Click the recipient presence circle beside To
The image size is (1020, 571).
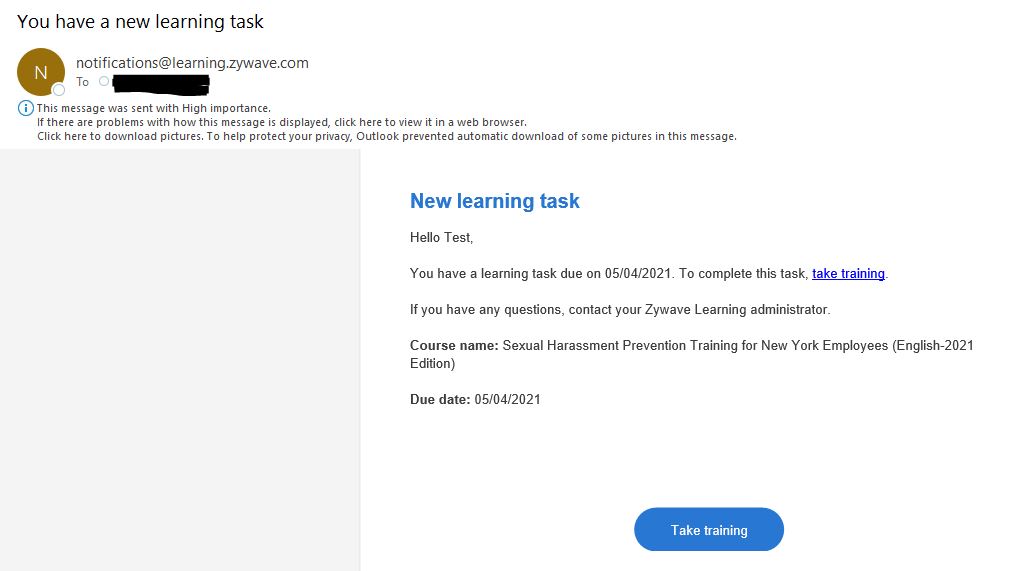coord(104,81)
